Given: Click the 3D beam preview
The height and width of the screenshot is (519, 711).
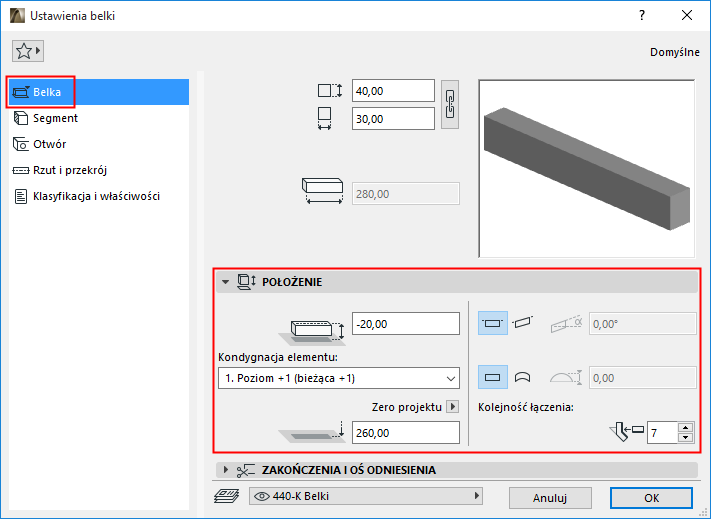Looking at the screenshot, I should [587, 169].
